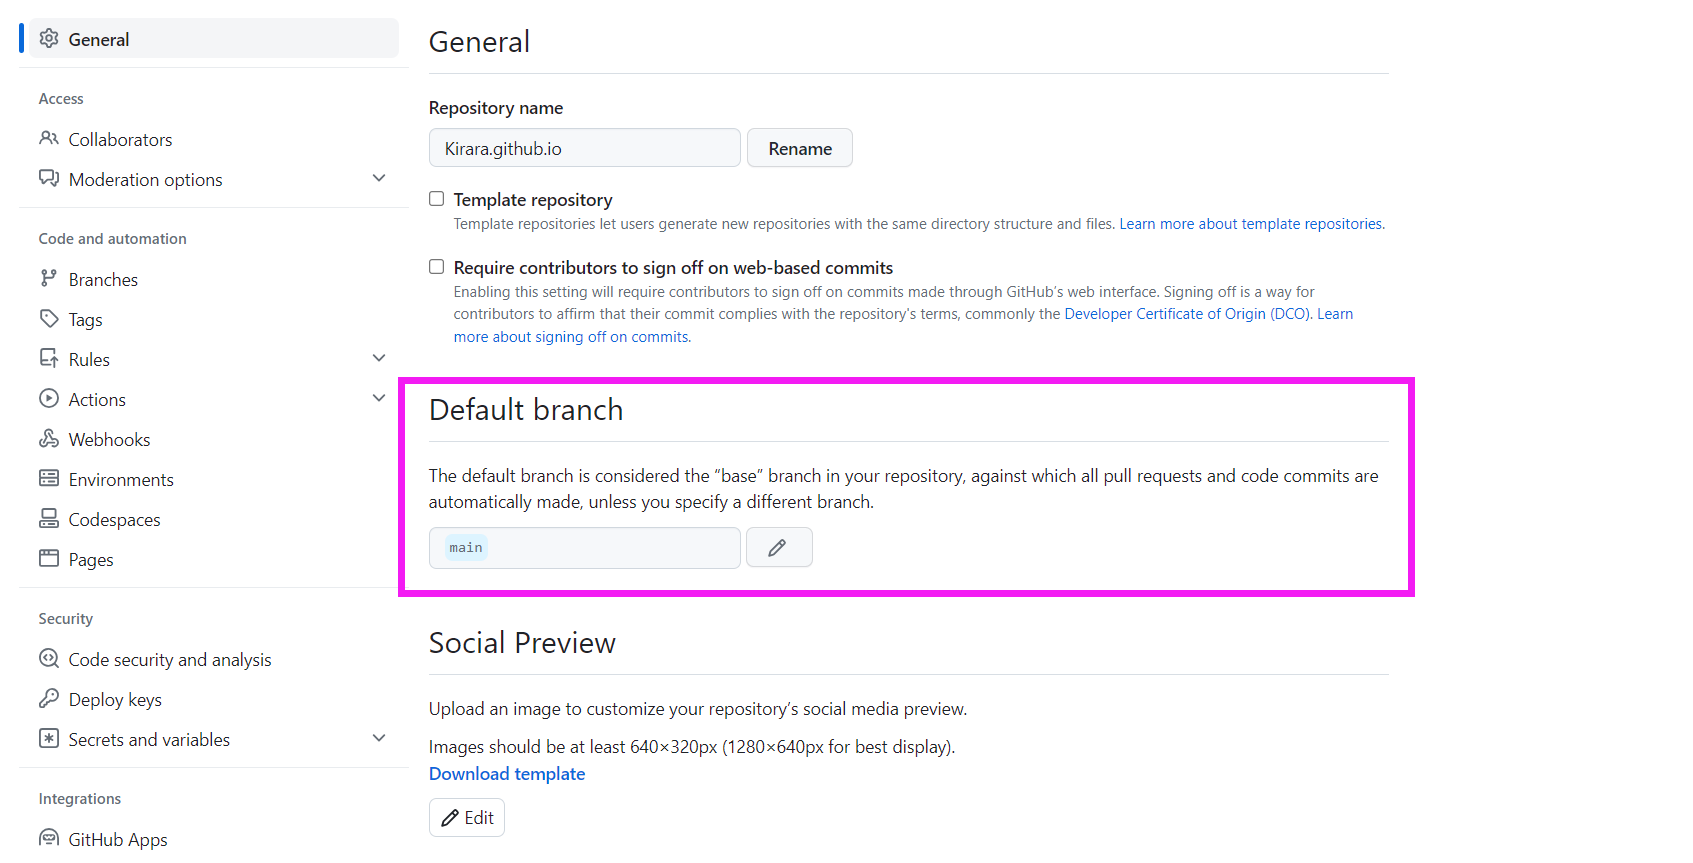Open the General settings tab
1693x863 pixels.
coord(213,39)
